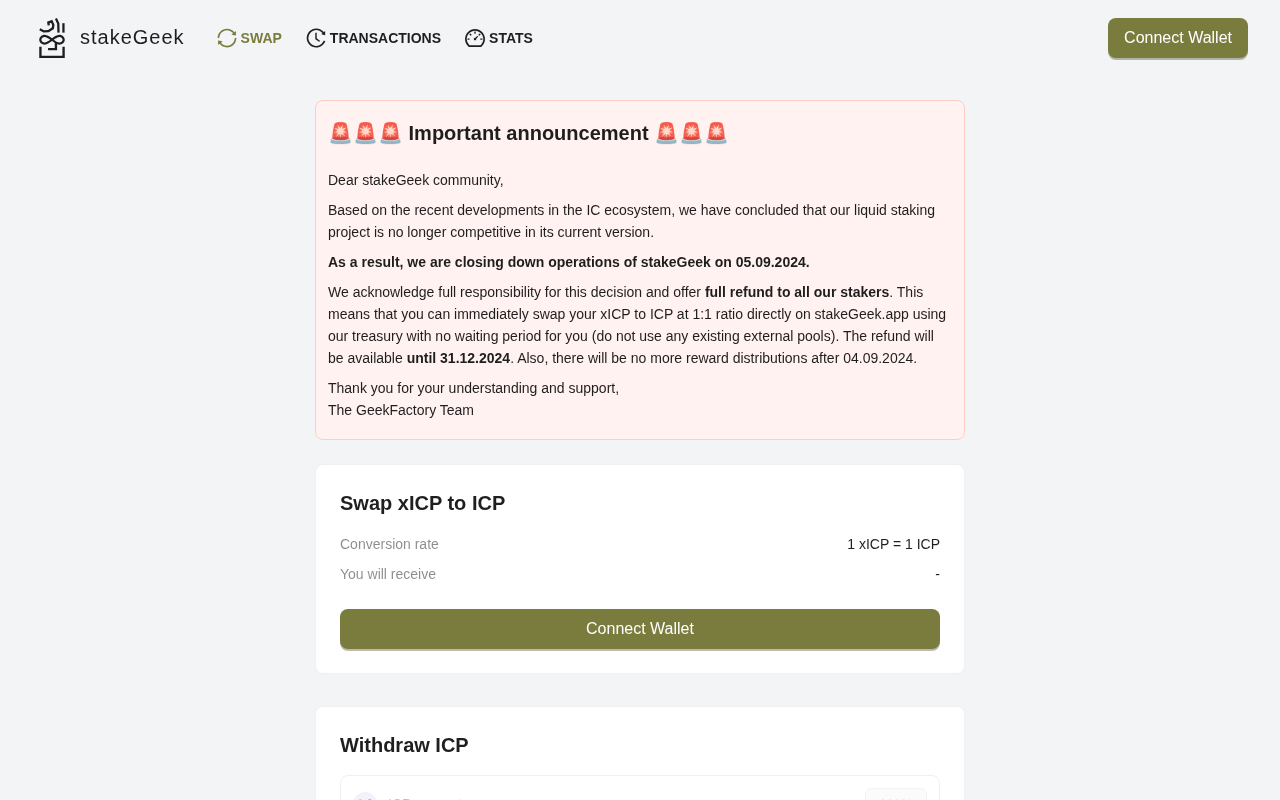Screen dimensions: 1280x800
Task: Click the gauge Stats icon
Action: tap(475, 38)
